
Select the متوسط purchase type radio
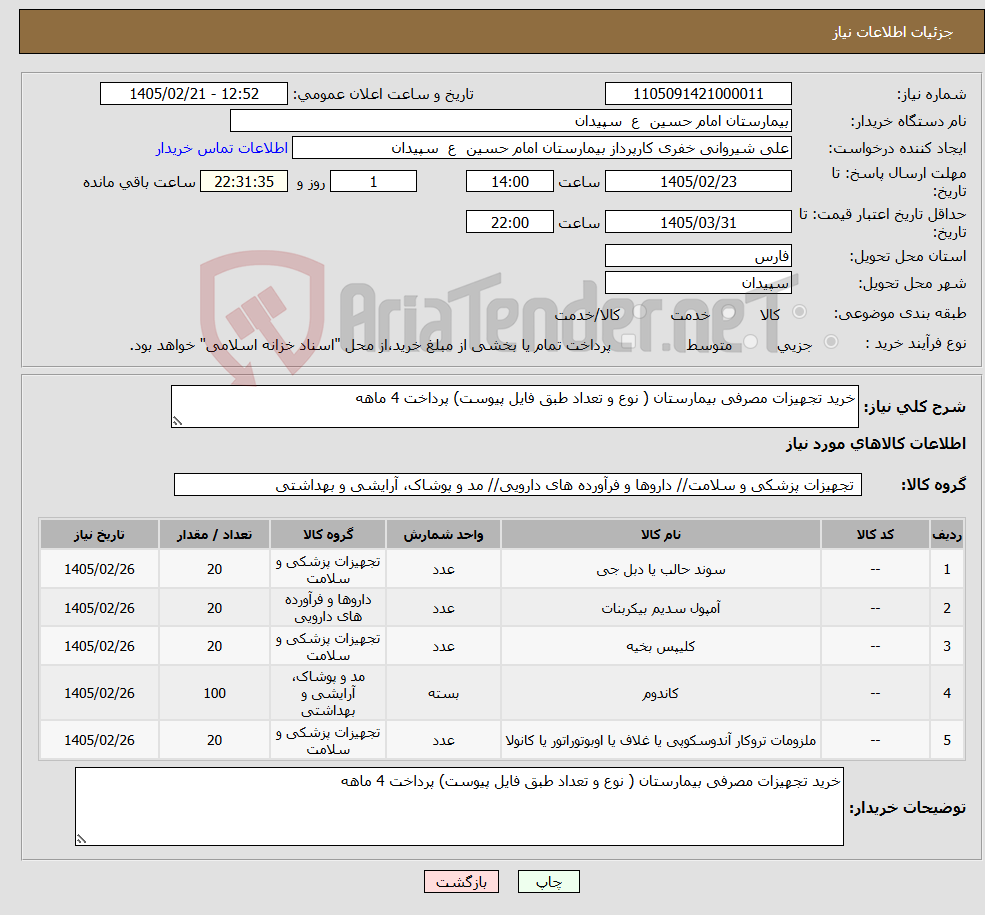pos(751,342)
